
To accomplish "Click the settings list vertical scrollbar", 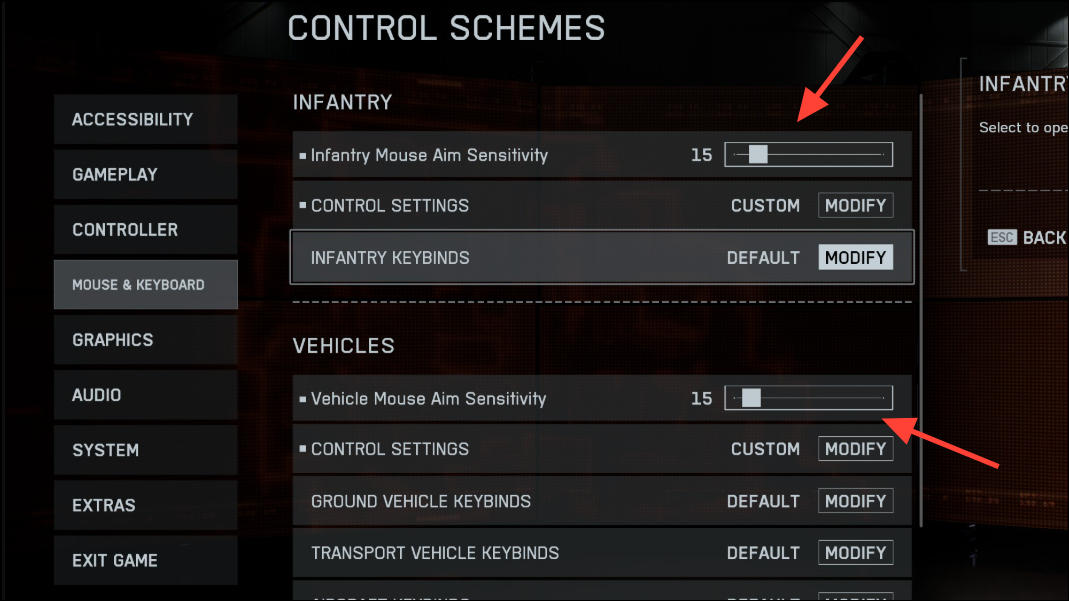I will coord(921,341).
